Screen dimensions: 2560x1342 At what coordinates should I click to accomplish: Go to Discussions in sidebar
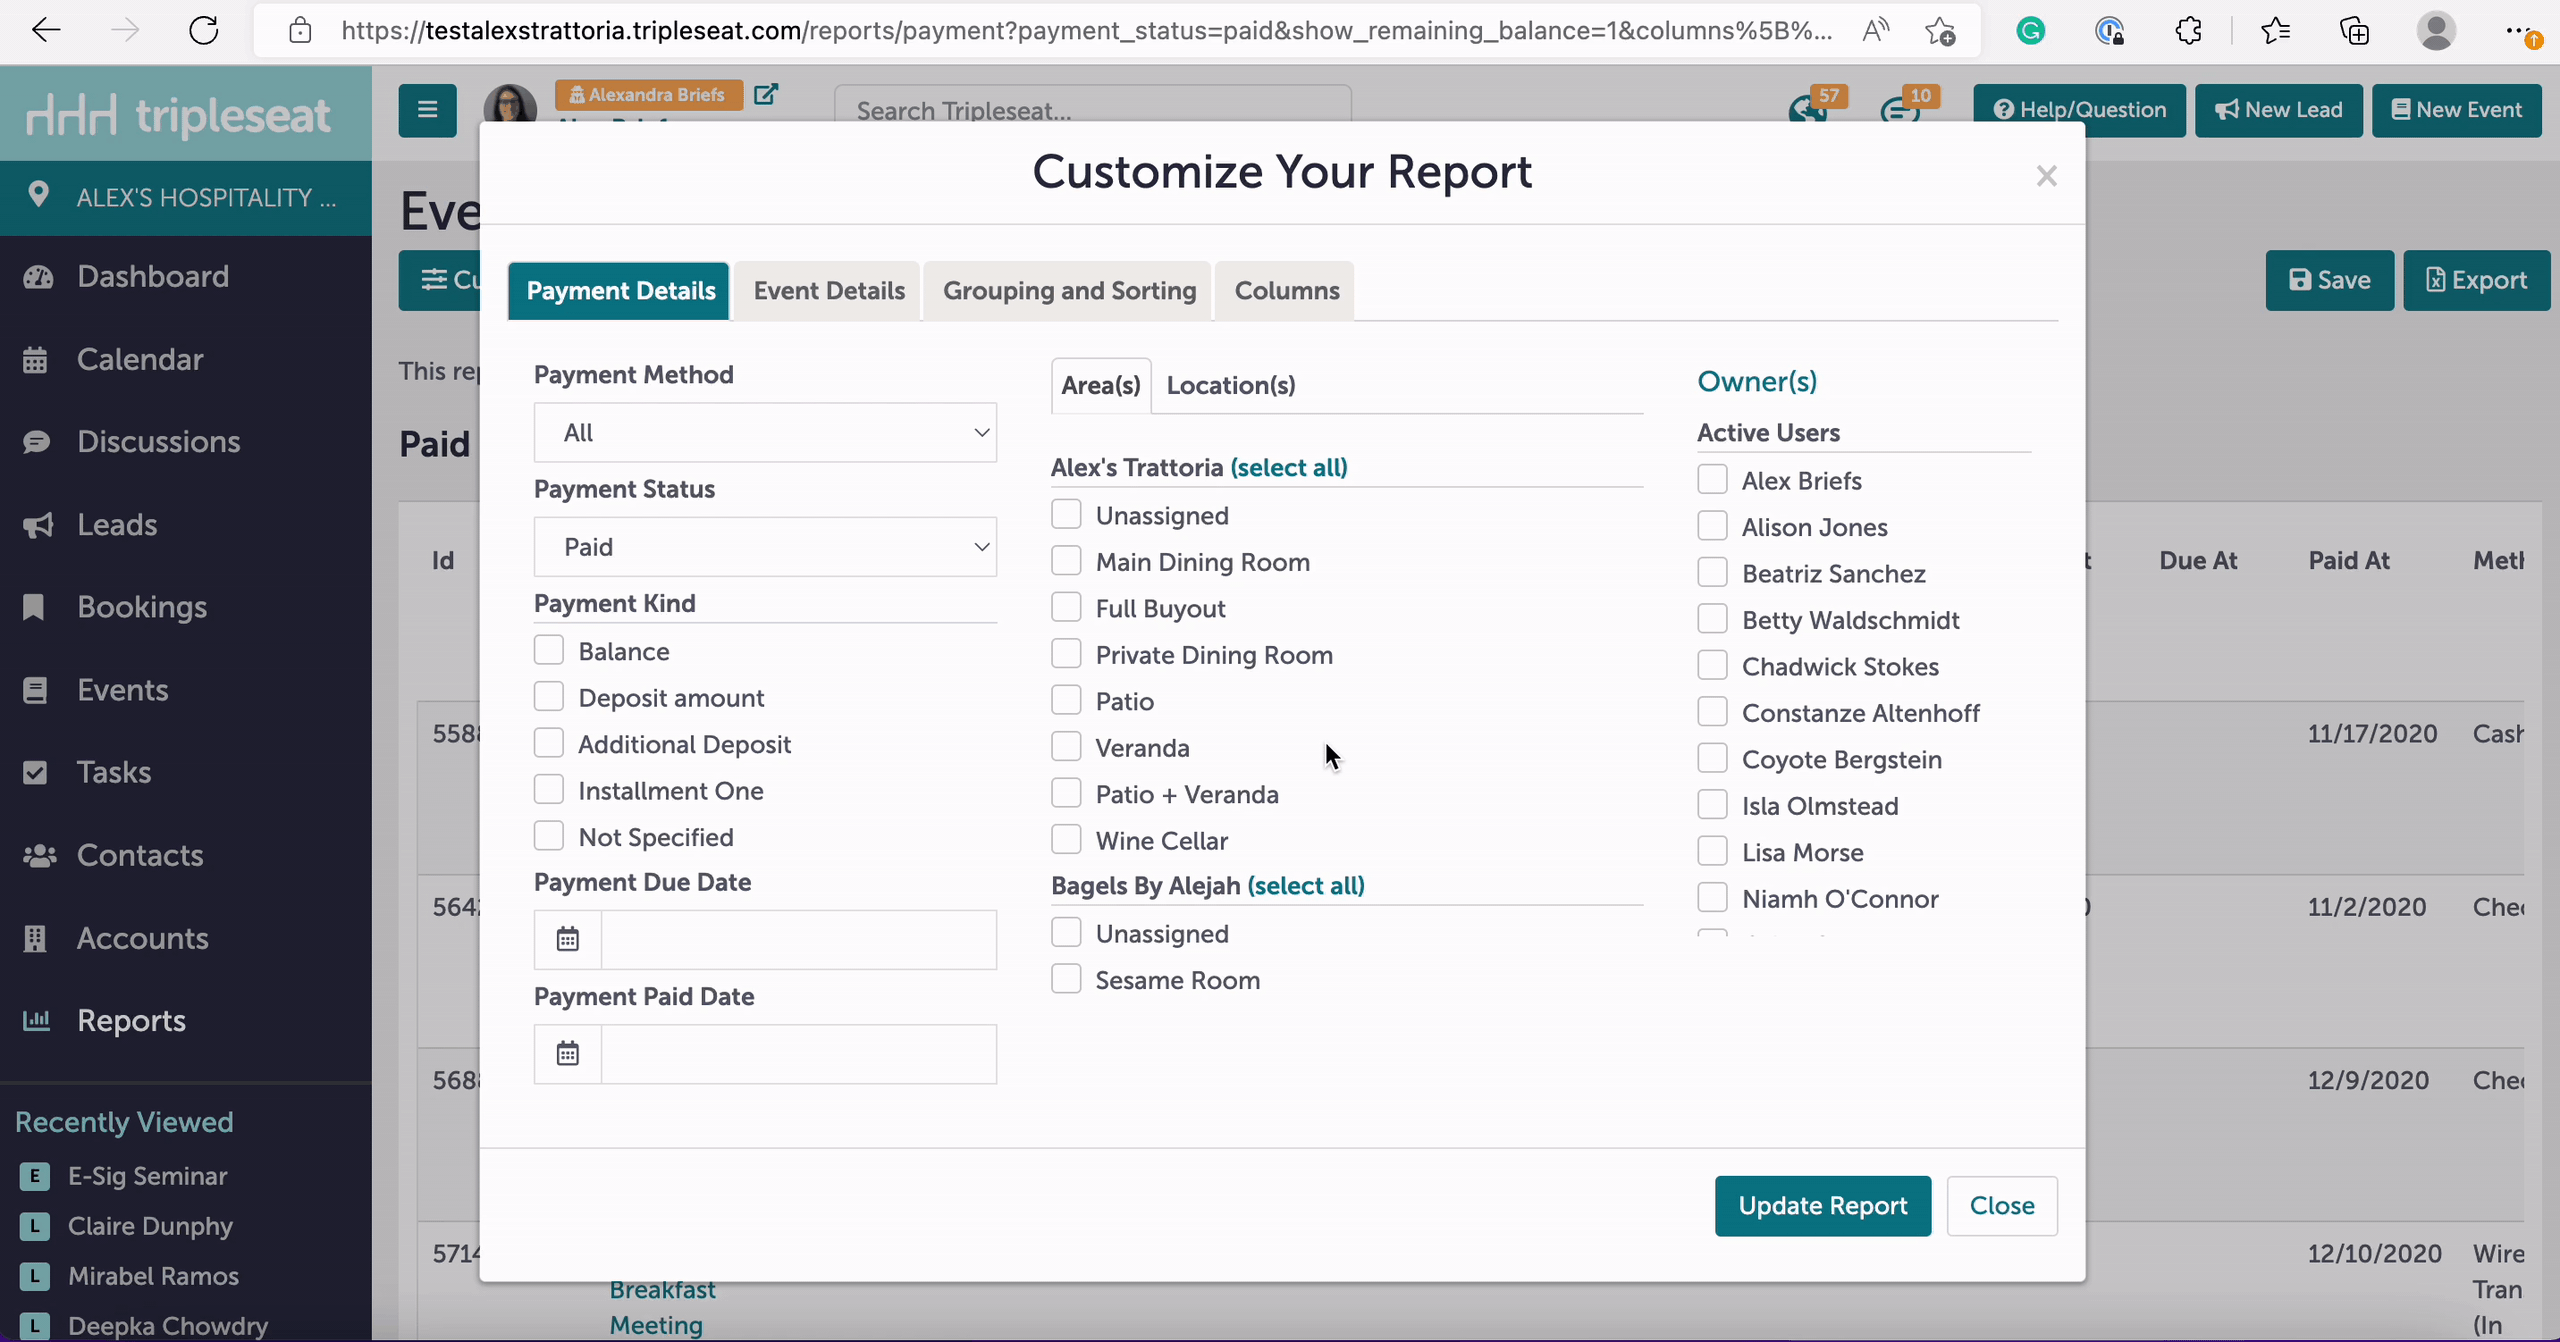click(x=158, y=441)
